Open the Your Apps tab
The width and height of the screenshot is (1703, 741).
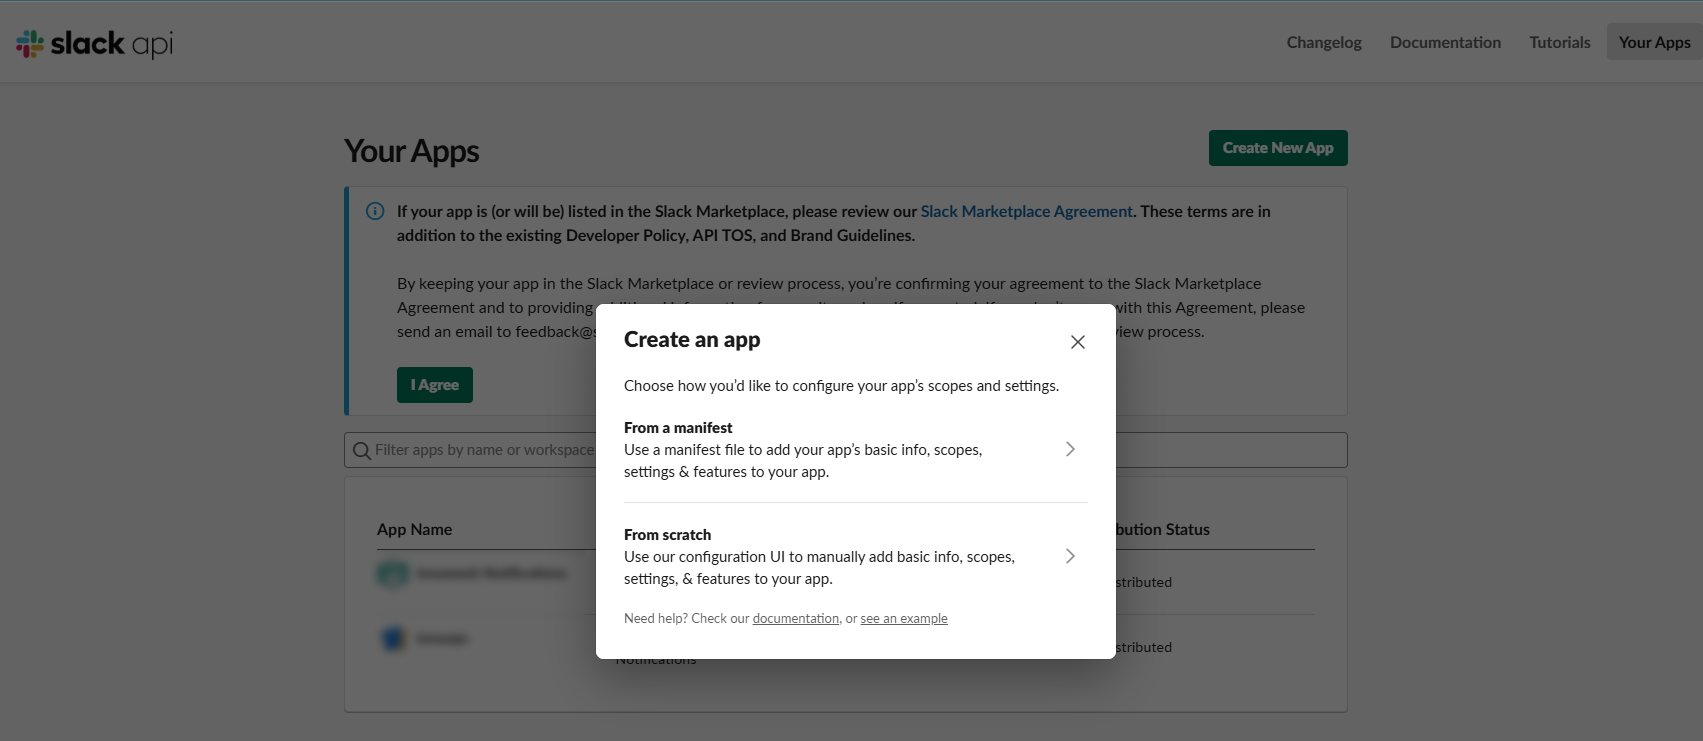[x=1654, y=42]
